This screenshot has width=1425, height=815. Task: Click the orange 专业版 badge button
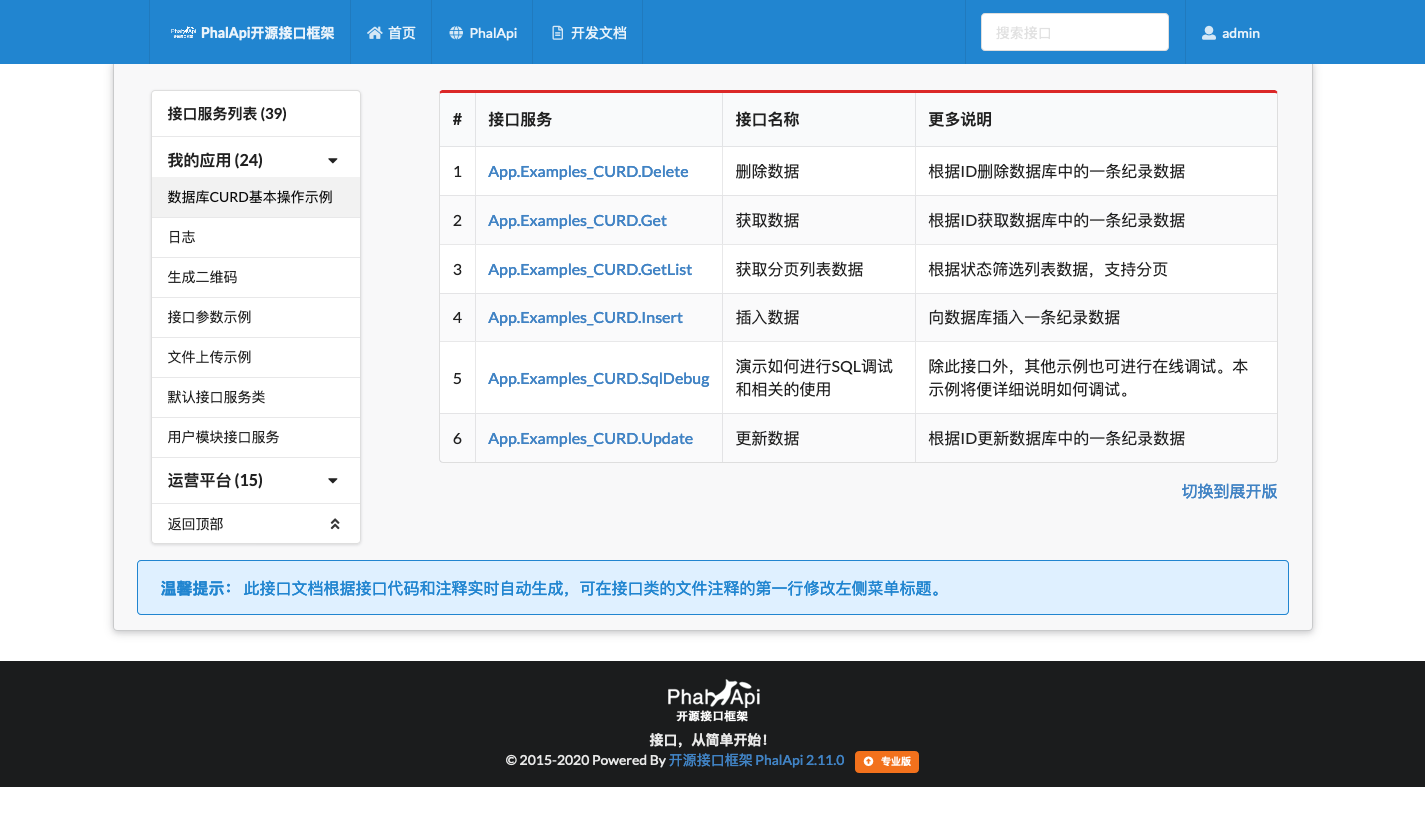pyautogui.click(x=886, y=762)
